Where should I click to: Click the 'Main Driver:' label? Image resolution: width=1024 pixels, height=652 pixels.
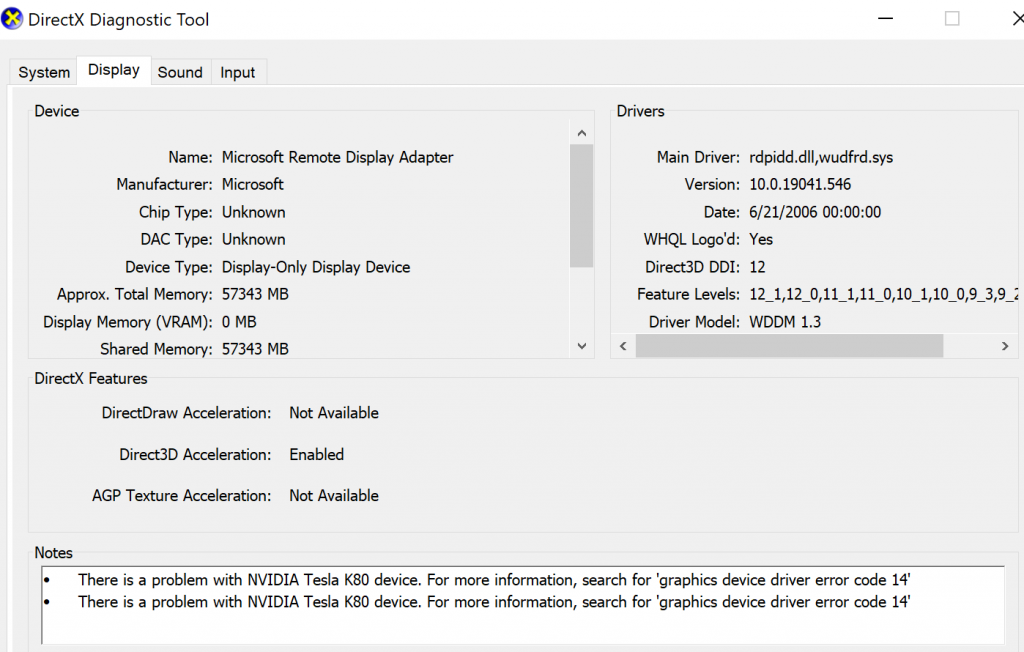point(698,157)
